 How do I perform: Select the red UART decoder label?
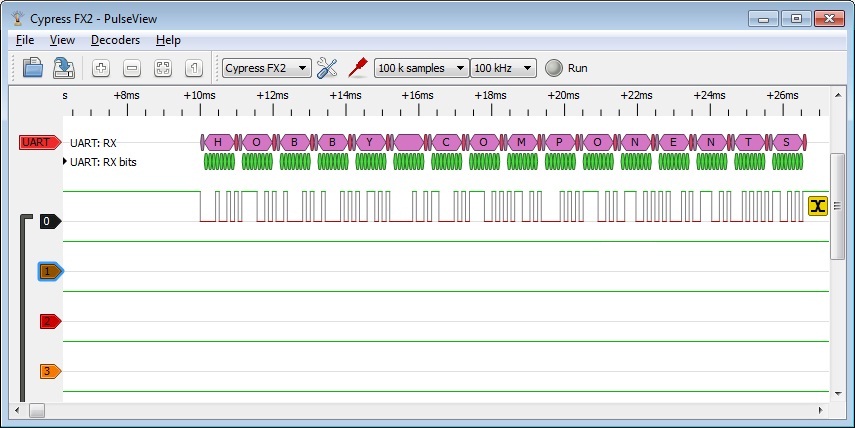click(40, 142)
